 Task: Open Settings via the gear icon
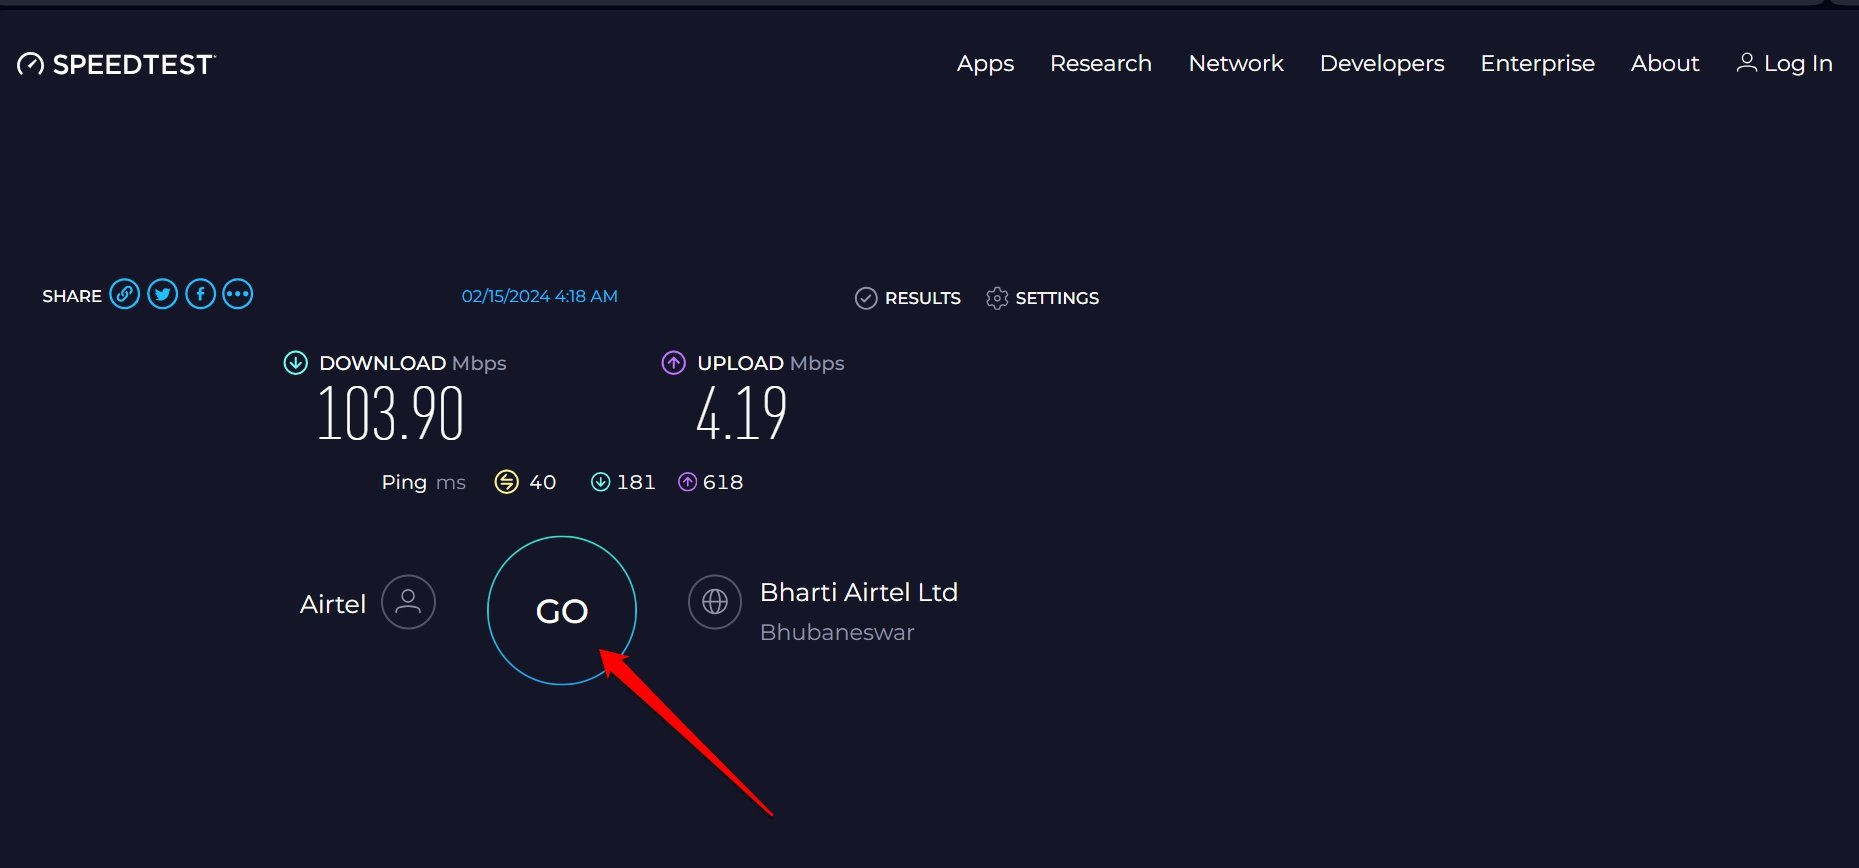click(x=996, y=297)
